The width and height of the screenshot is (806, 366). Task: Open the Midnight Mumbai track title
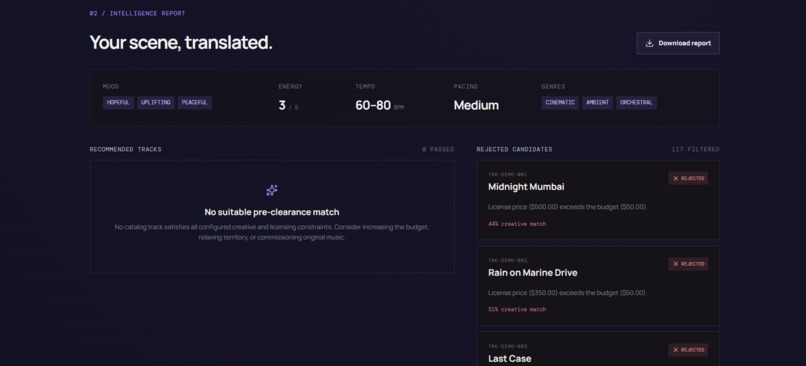click(x=526, y=187)
